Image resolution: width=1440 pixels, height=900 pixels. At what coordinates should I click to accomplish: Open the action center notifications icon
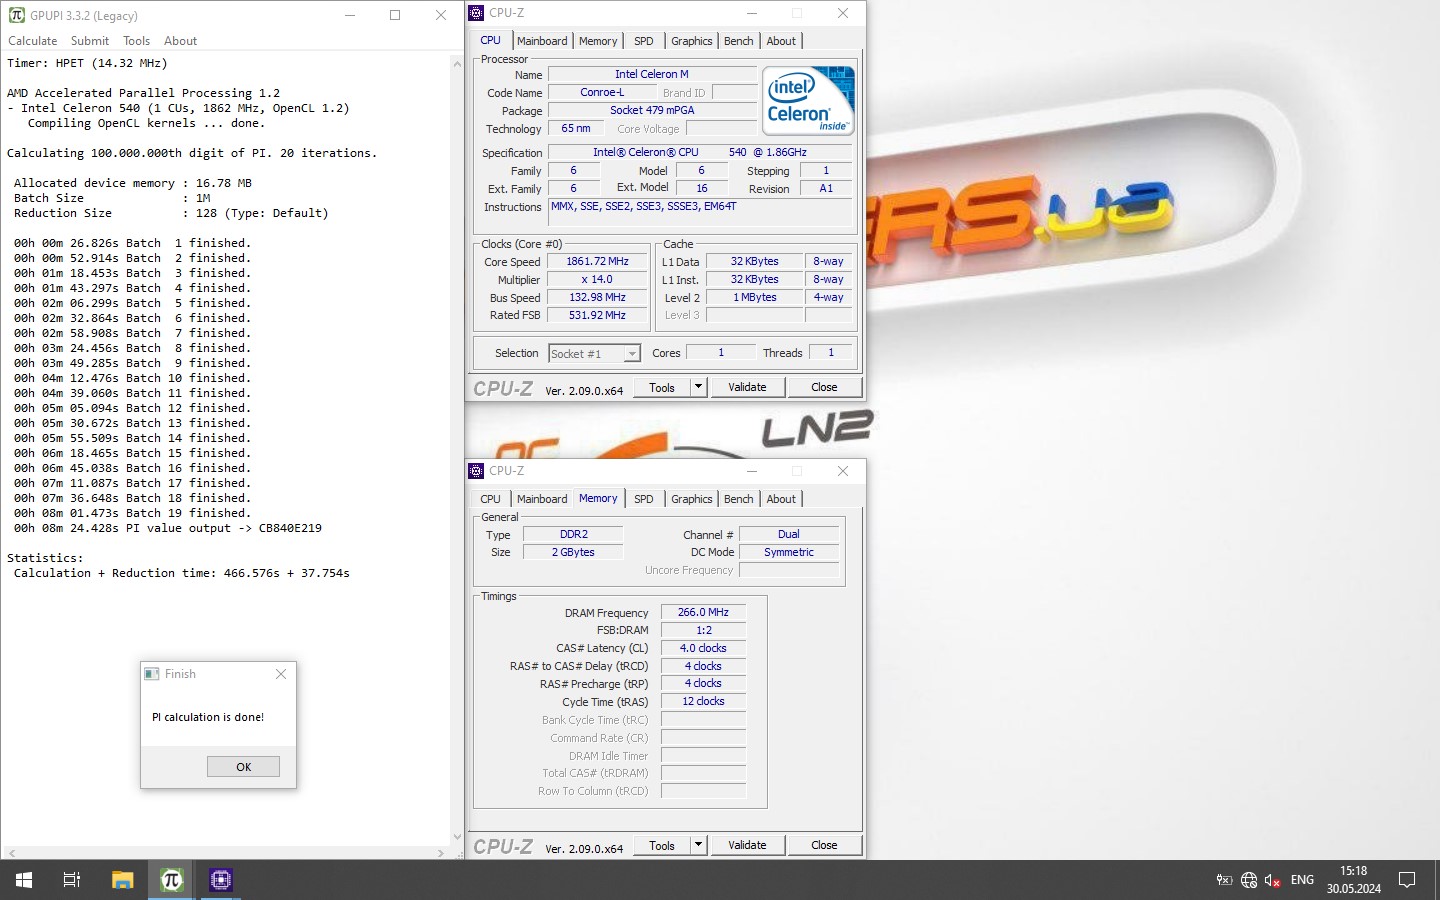[x=1407, y=880]
